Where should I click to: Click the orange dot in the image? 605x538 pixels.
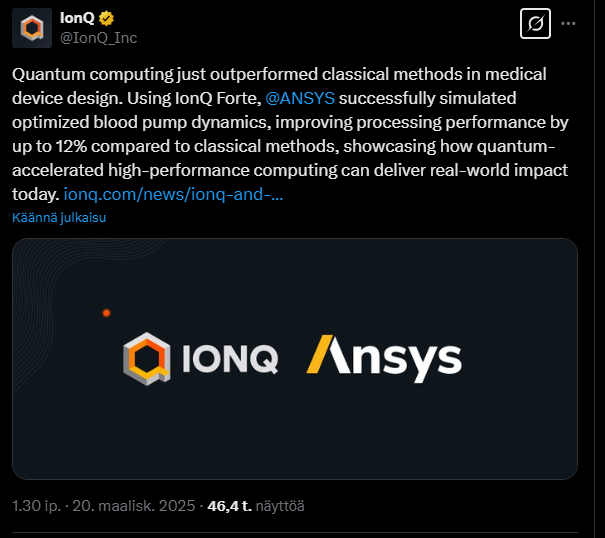click(x=106, y=313)
